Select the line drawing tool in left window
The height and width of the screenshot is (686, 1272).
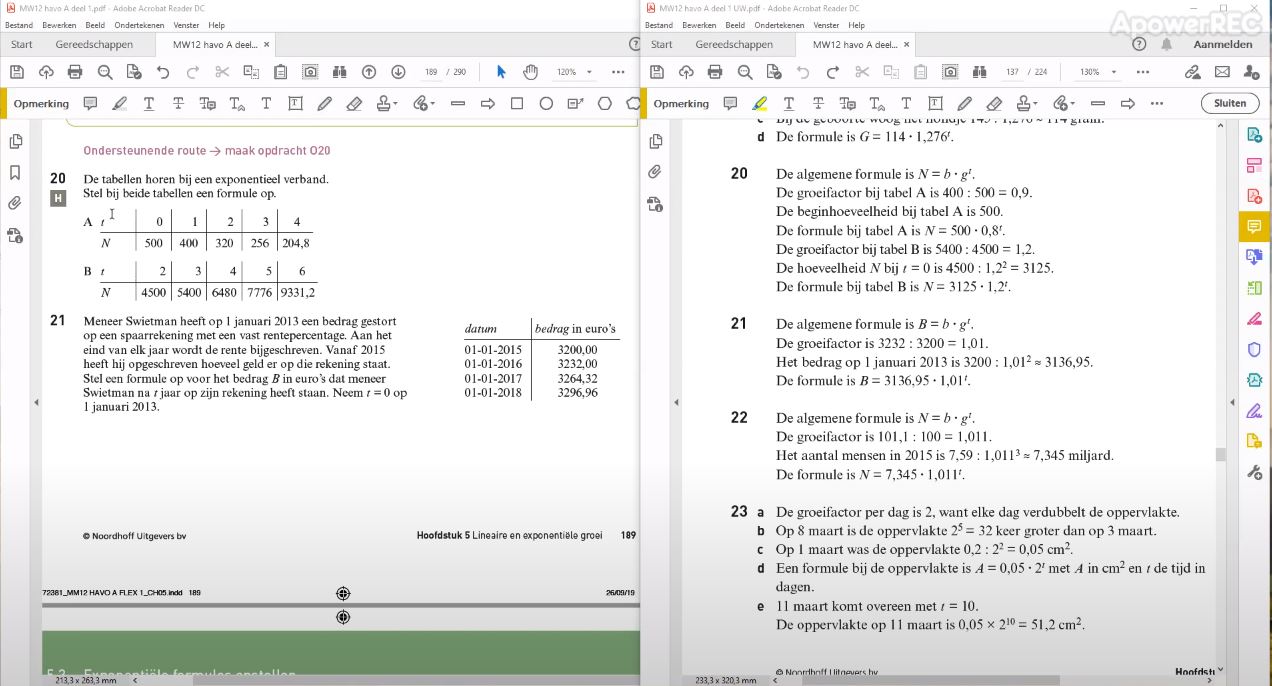point(458,103)
